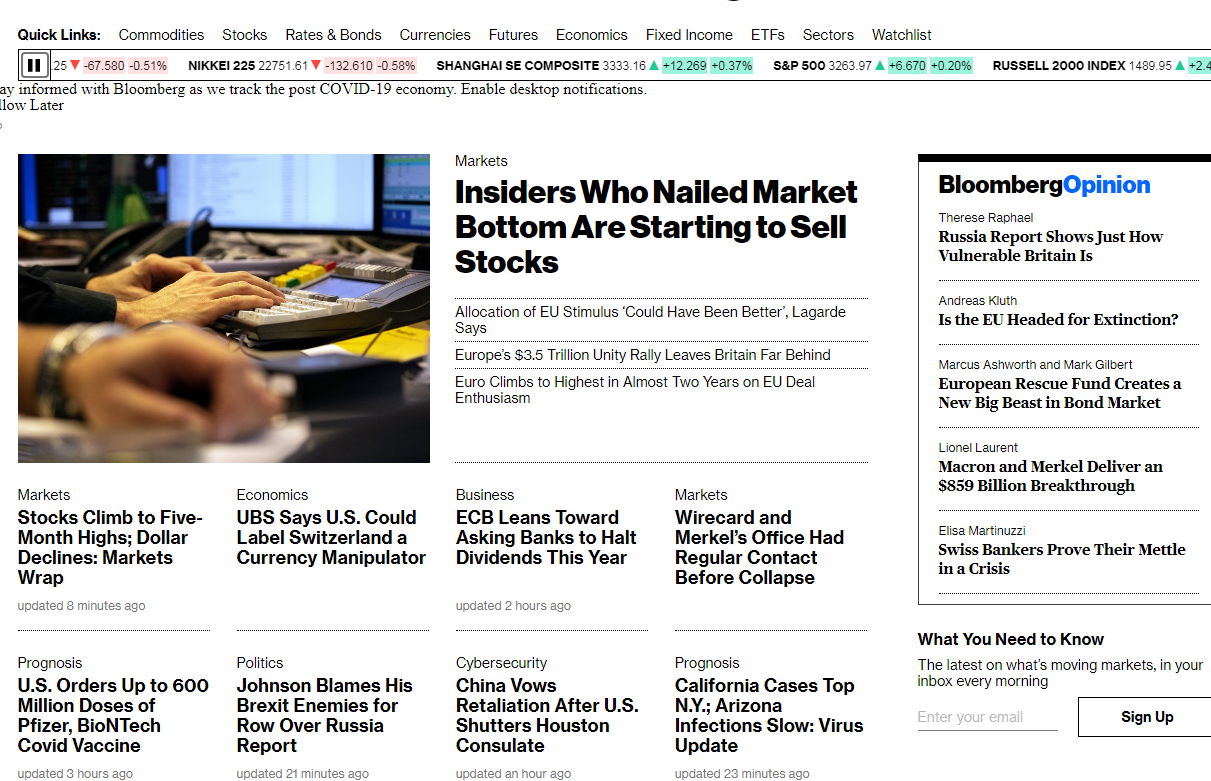Open the Euro Climbs to Highest article
This screenshot has width=1211, height=781.
635,390
